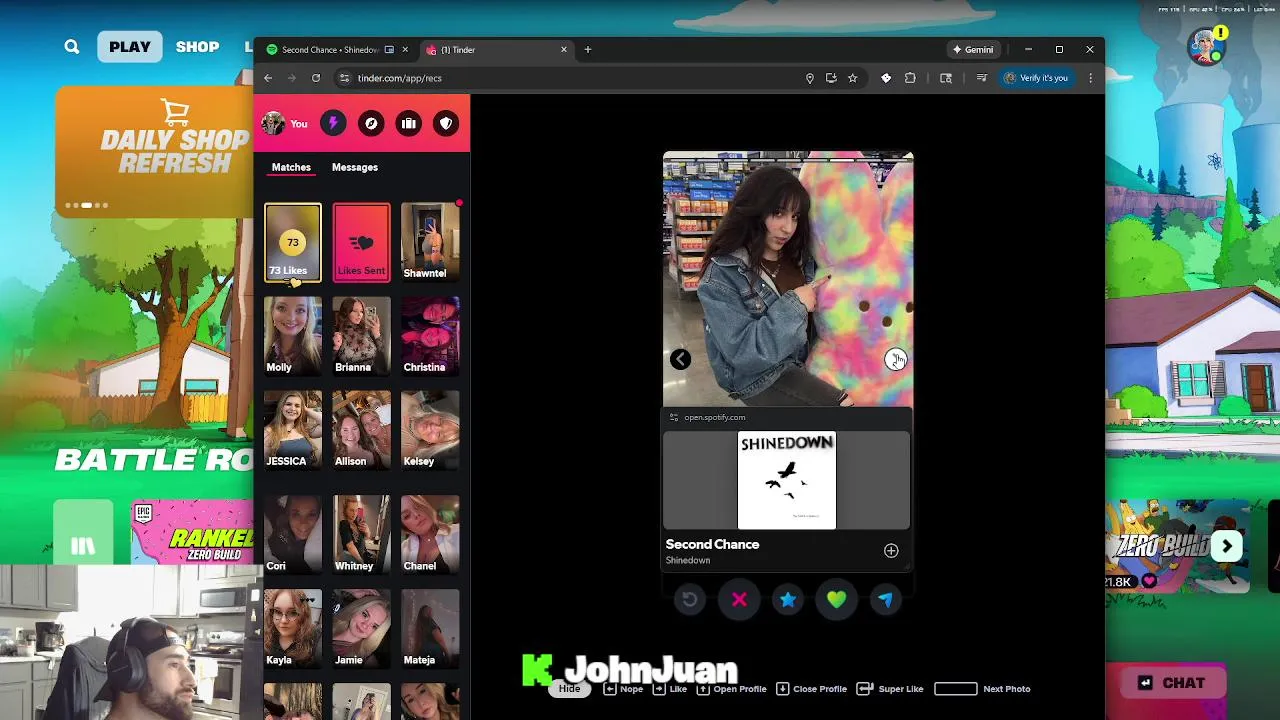Open Kelsey's match thumbnail

(x=430, y=431)
